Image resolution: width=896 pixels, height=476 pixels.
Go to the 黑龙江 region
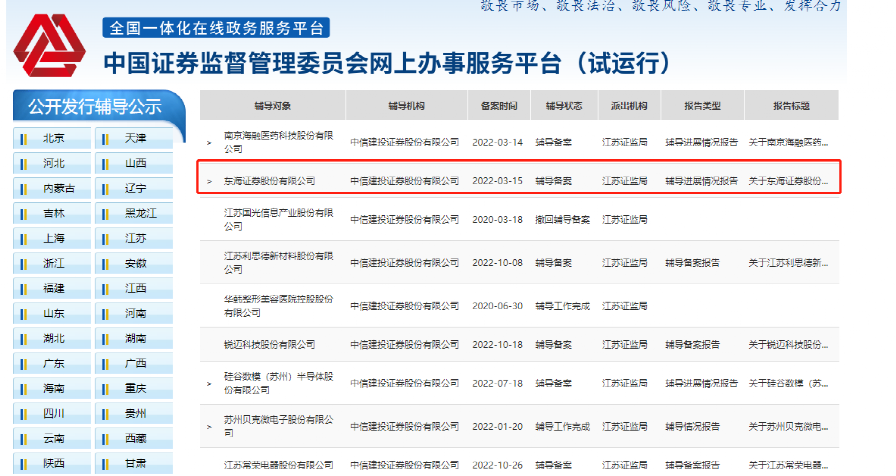click(x=134, y=214)
